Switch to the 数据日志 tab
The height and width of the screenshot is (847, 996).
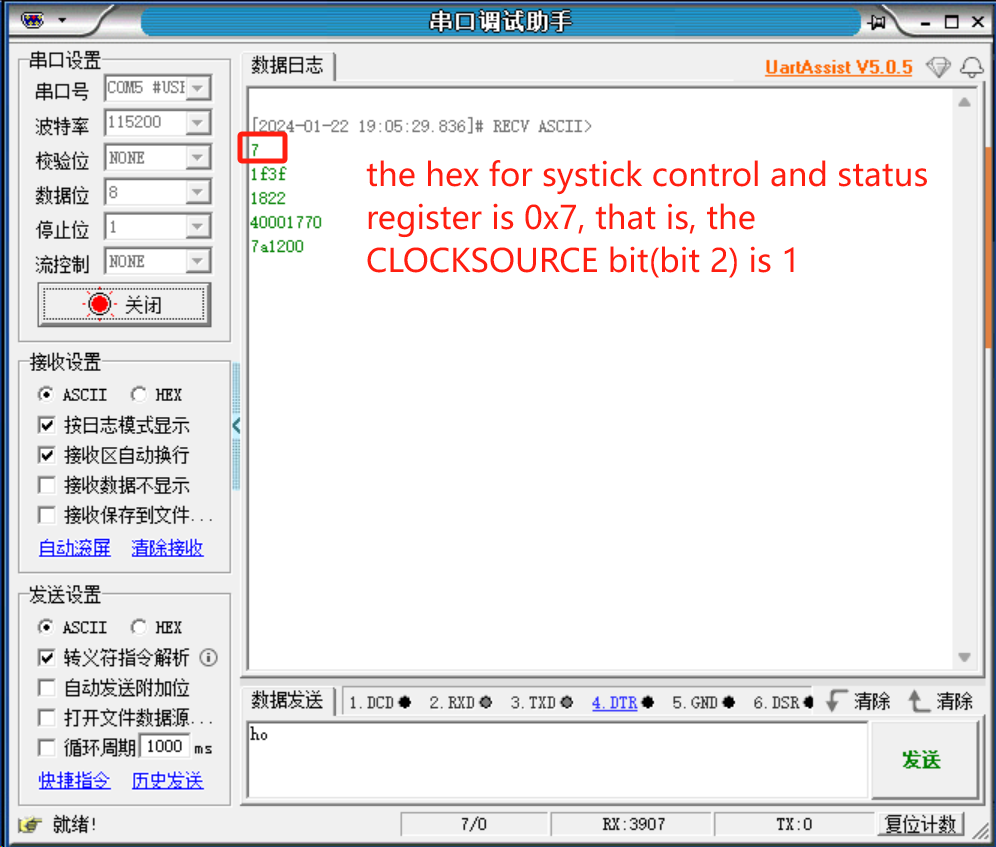click(287, 66)
